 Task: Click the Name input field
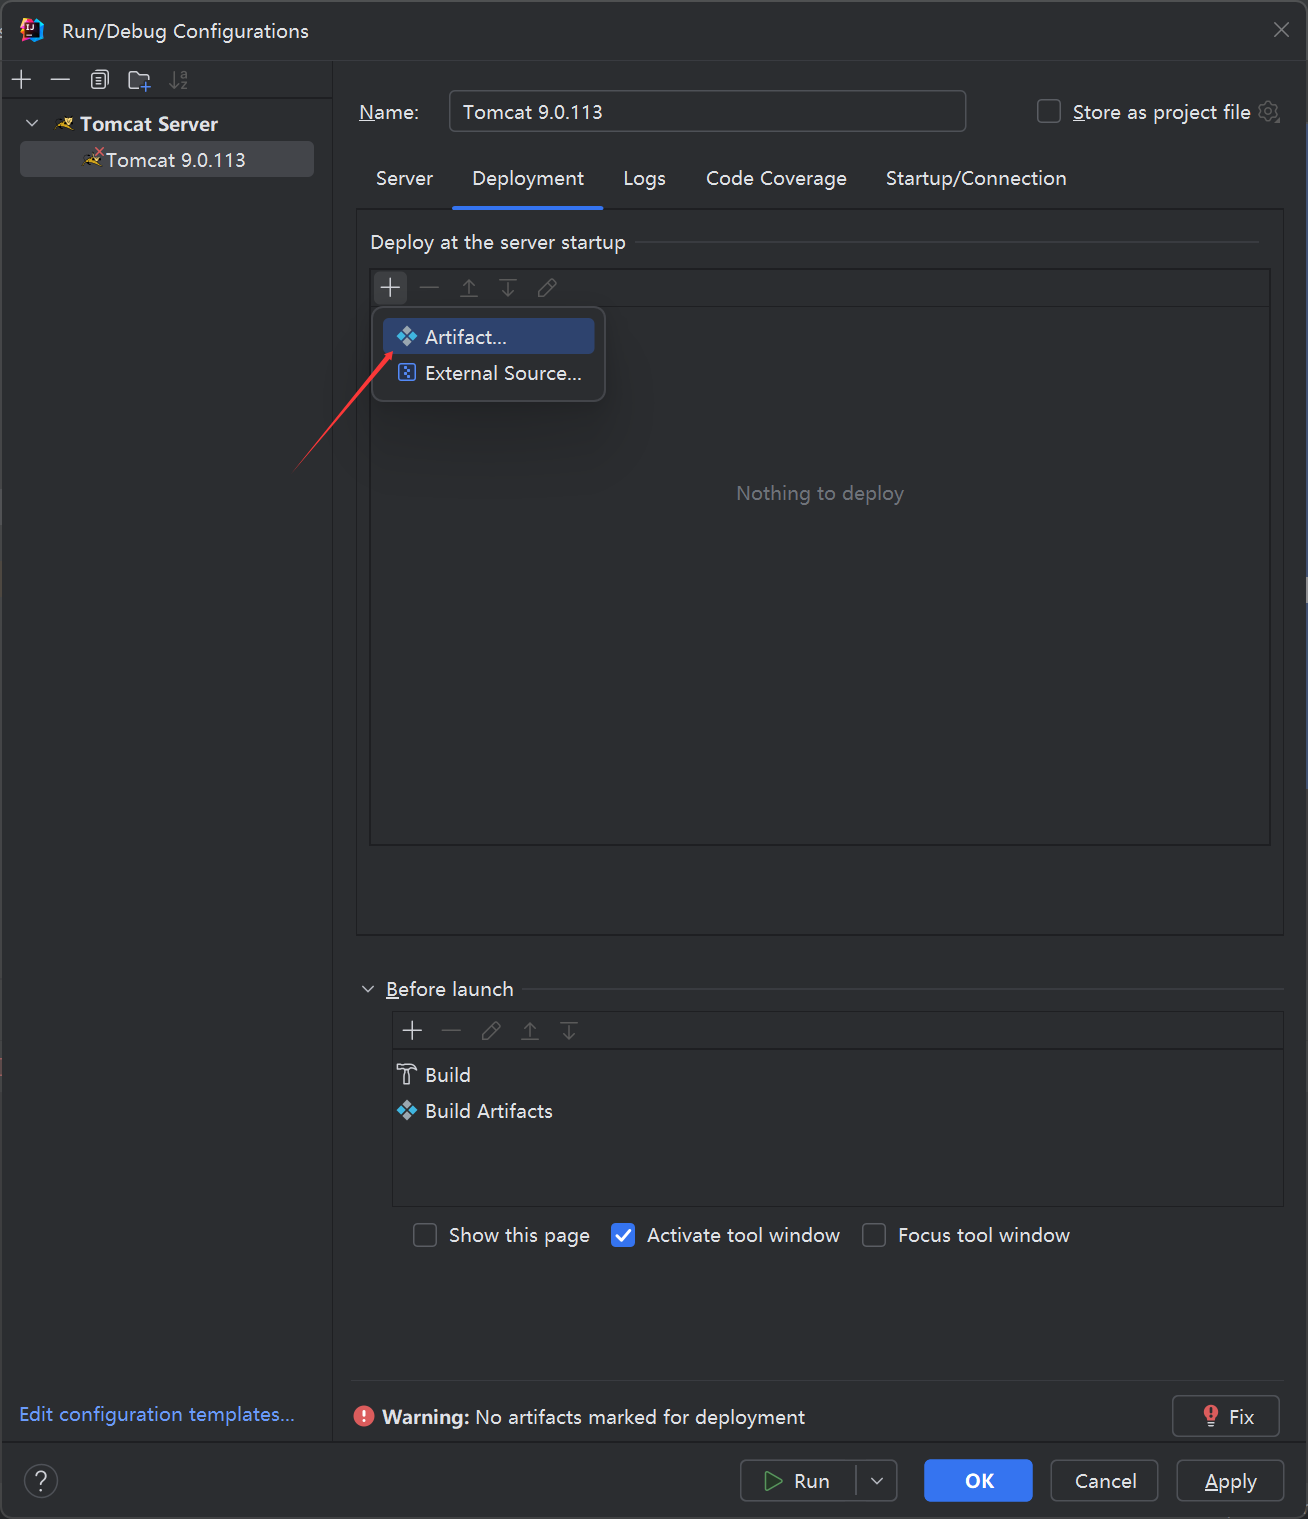(x=707, y=111)
